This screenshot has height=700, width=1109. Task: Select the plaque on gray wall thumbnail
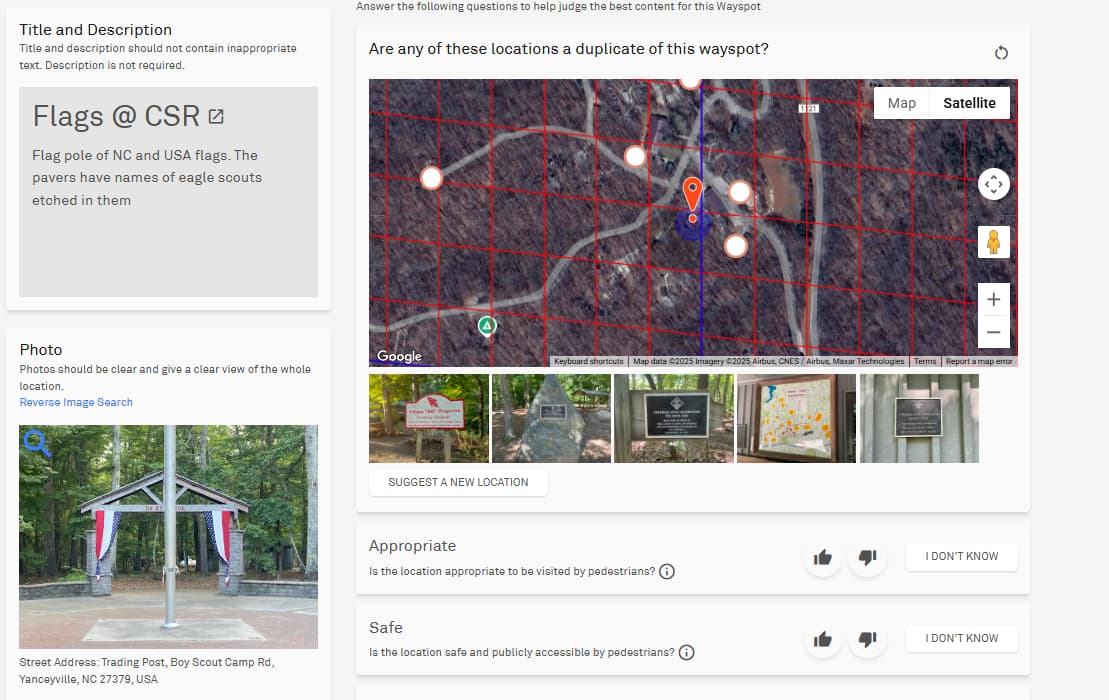tap(919, 419)
